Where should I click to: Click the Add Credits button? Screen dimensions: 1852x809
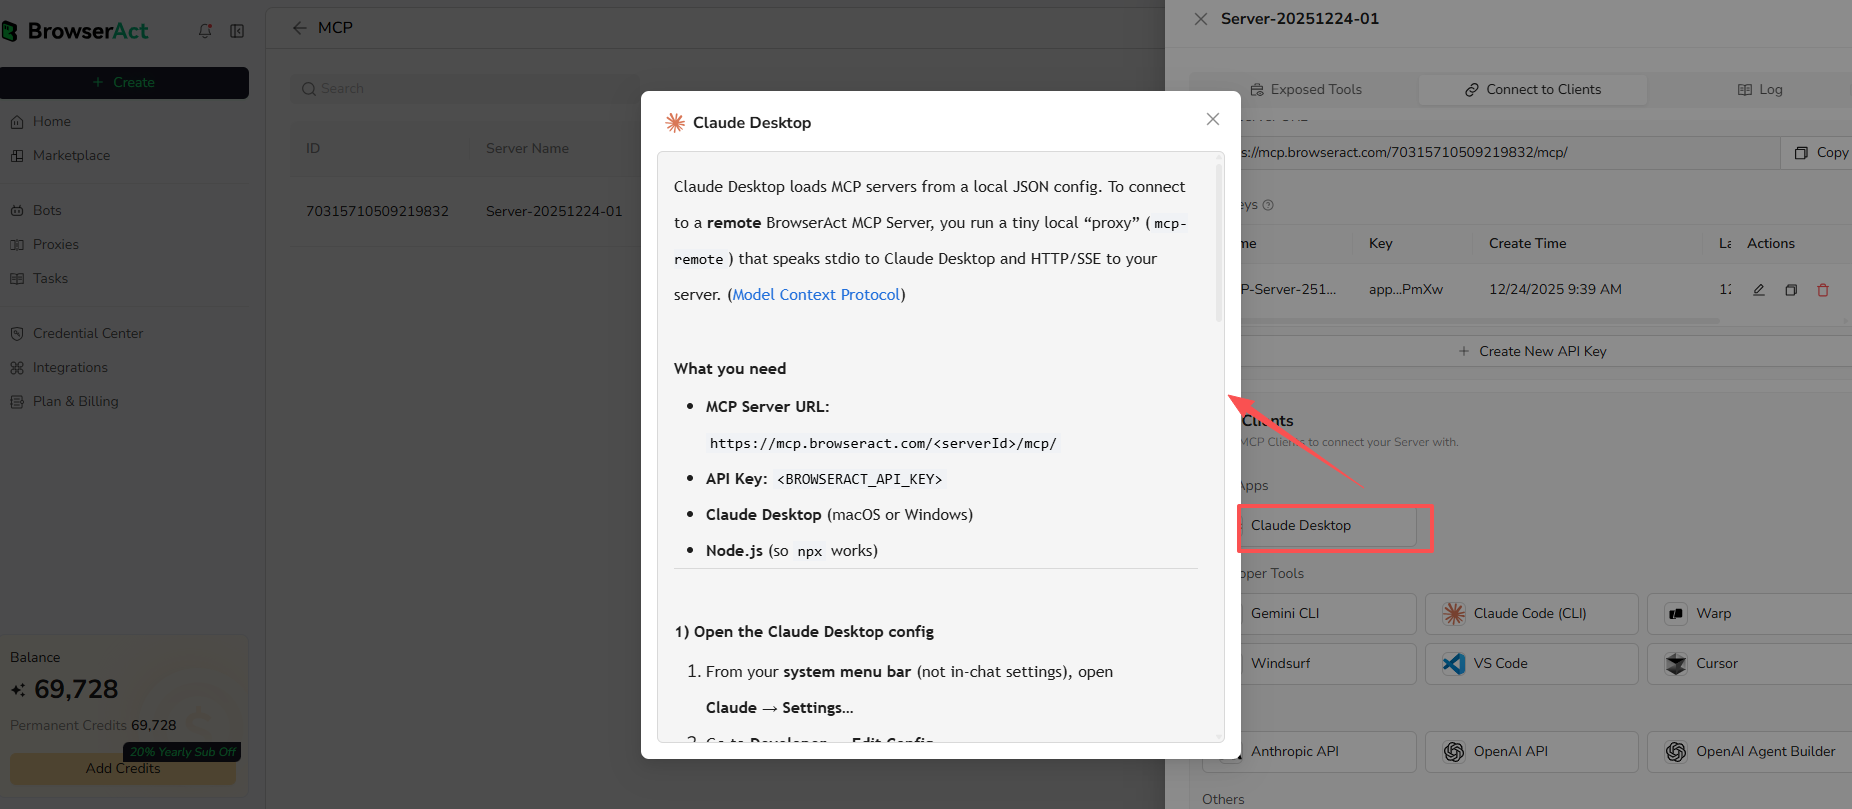click(x=123, y=769)
